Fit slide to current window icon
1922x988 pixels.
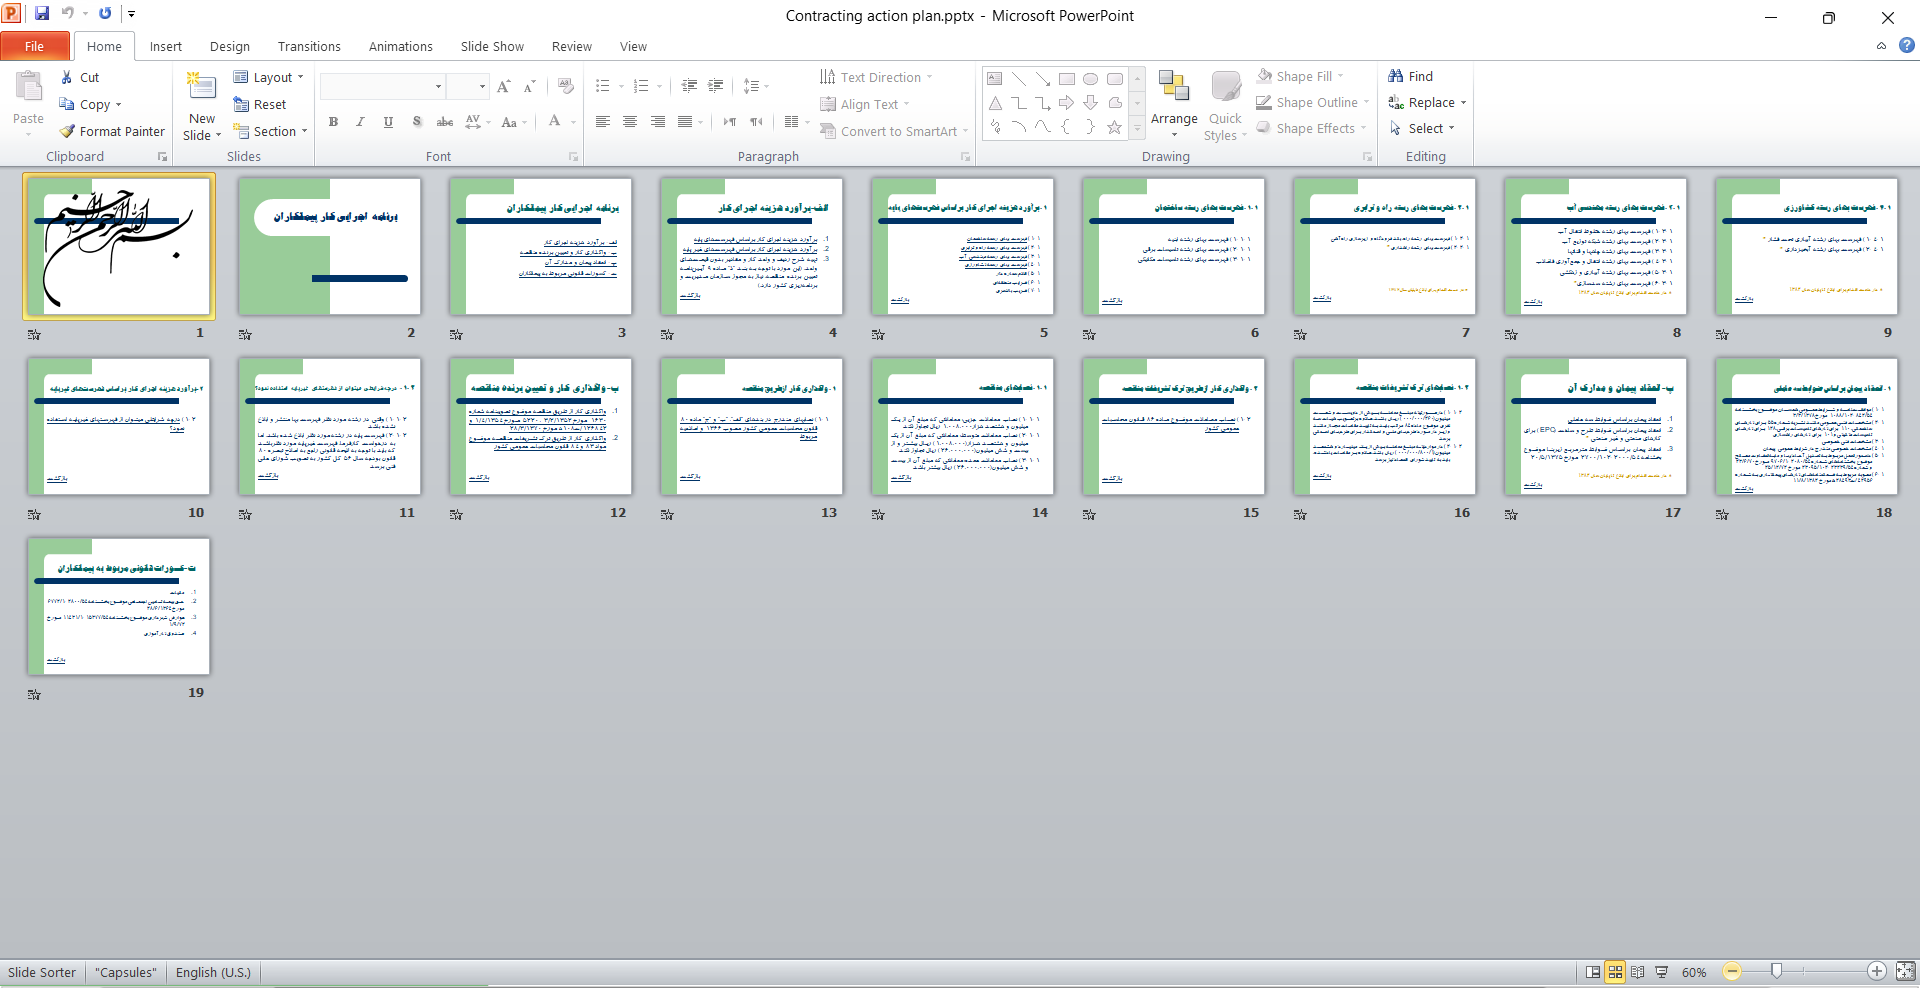[1906, 971]
